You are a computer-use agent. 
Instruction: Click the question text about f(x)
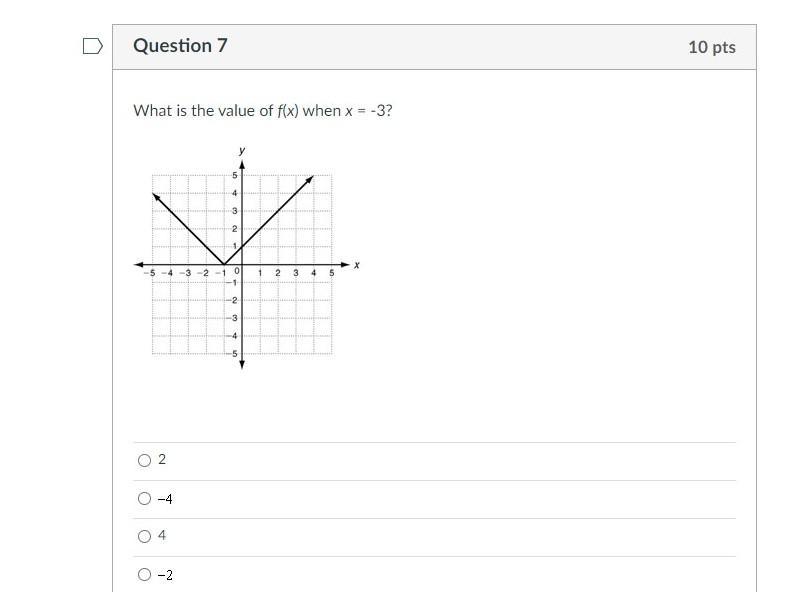click(262, 111)
